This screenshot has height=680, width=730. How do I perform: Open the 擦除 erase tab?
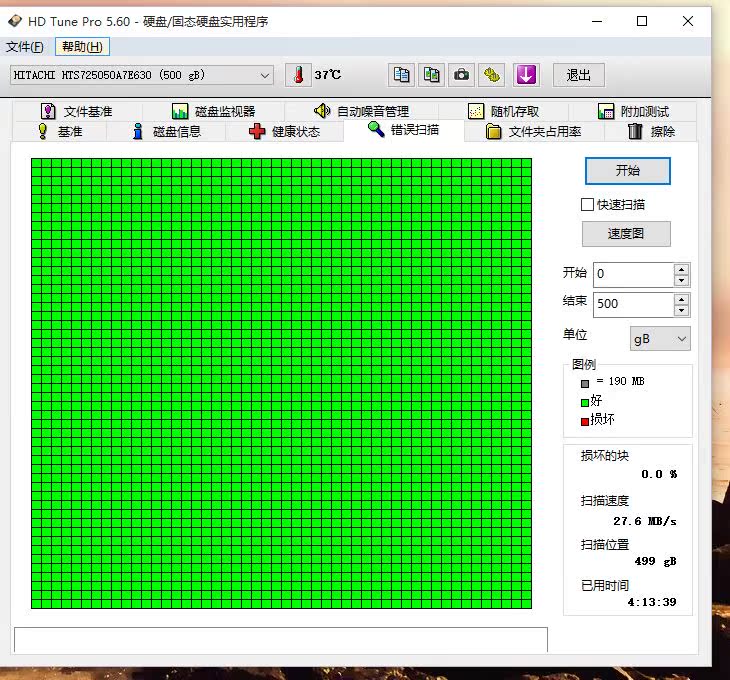[650, 131]
